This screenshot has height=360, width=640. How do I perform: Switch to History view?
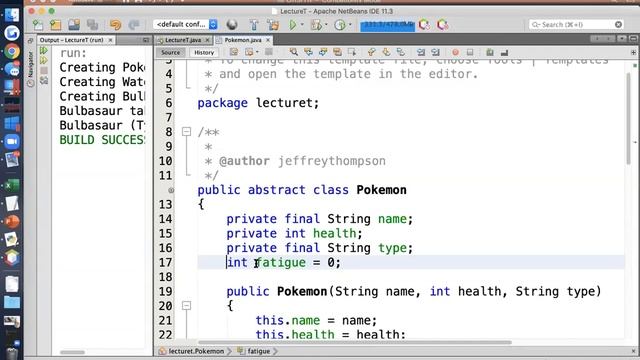(x=204, y=52)
